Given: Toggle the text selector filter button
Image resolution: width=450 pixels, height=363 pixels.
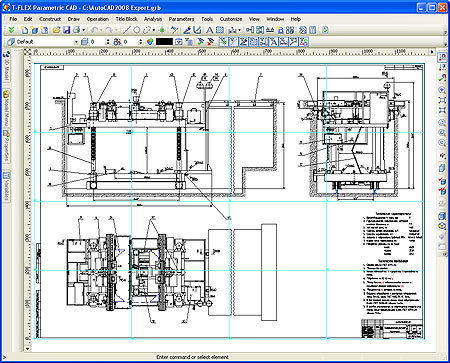Looking at the screenshot, I should tap(273, 42).
